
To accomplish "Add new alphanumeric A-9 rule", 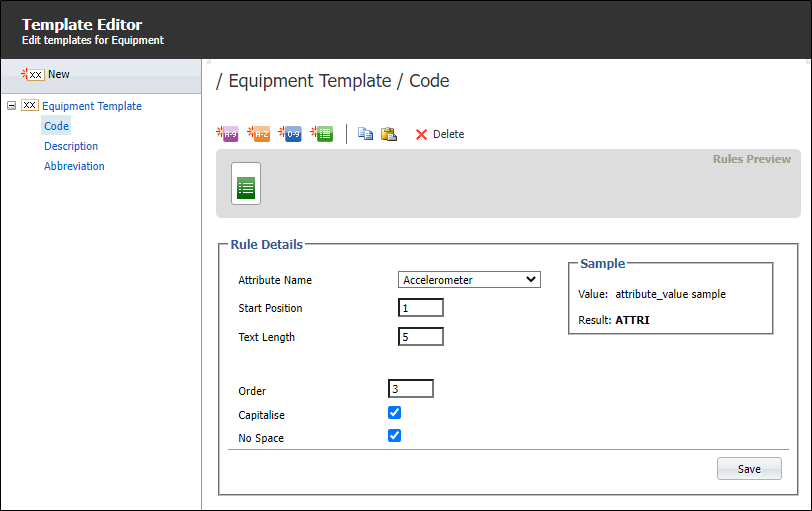I will 227,134.
